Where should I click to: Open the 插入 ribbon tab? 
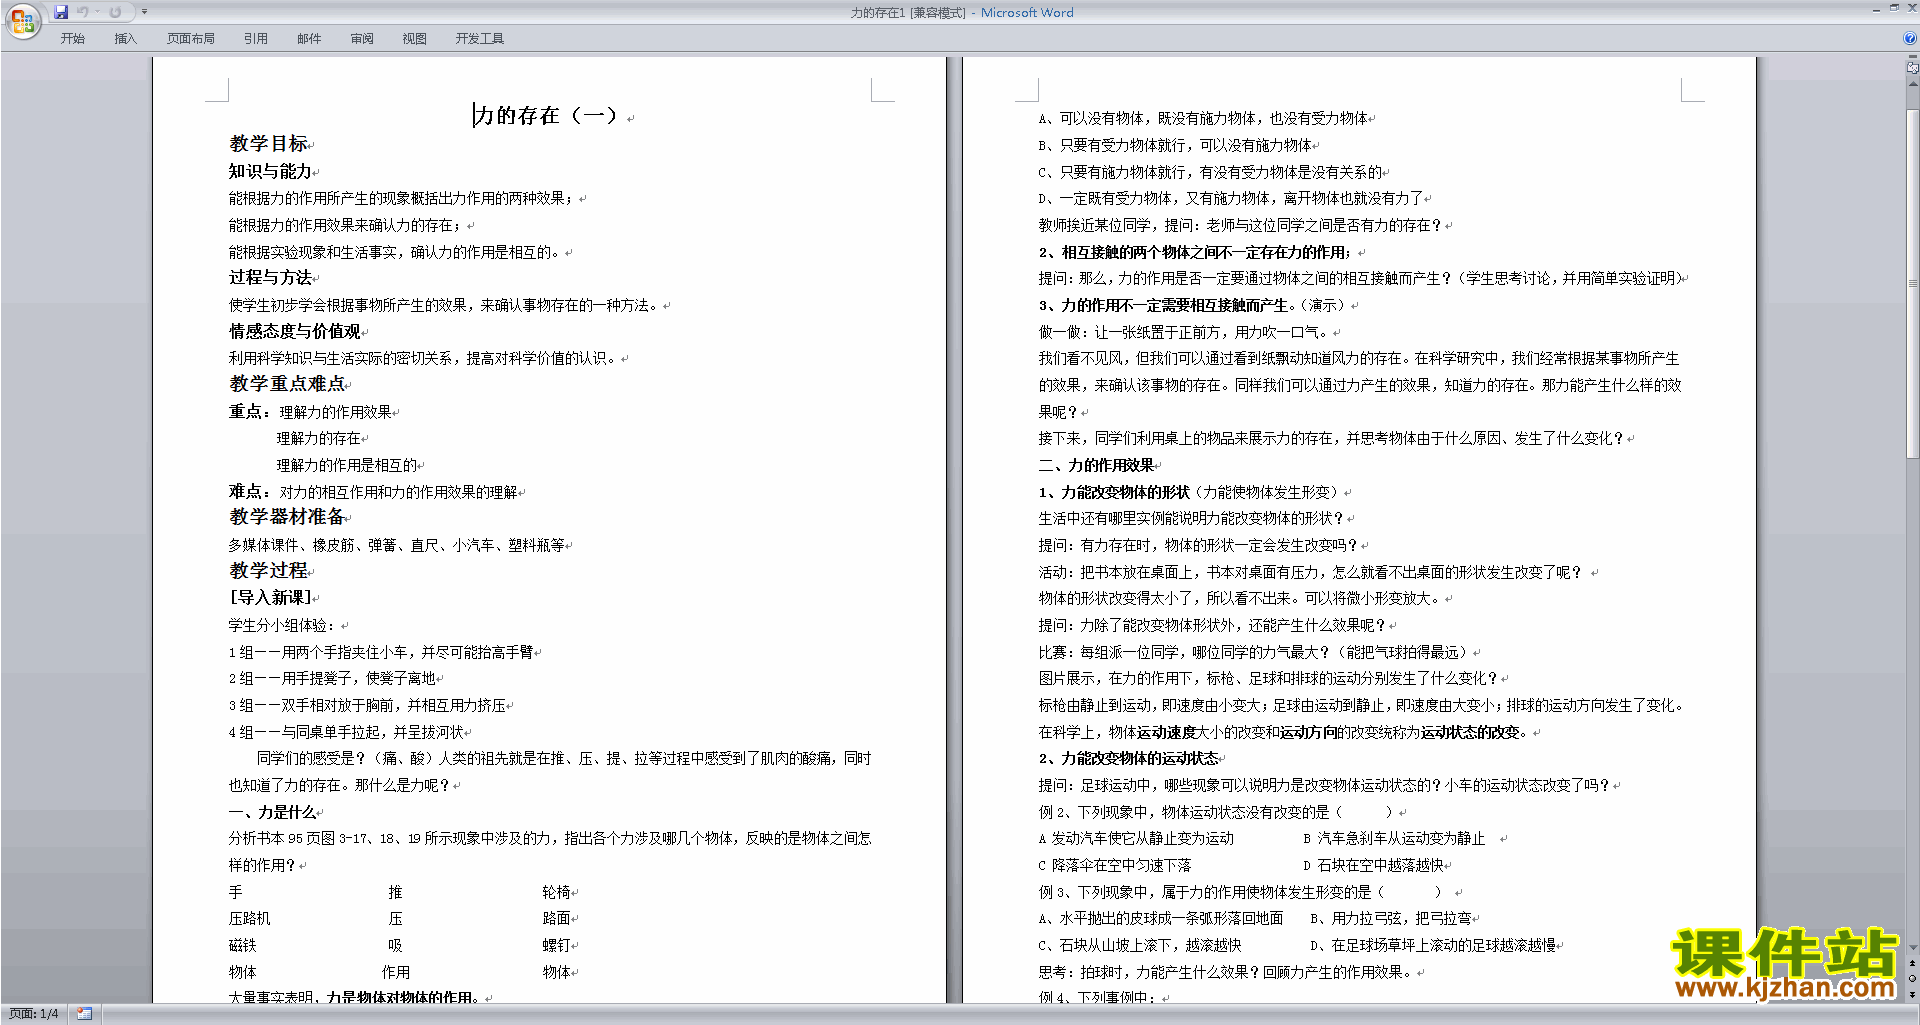pos(125,38)
